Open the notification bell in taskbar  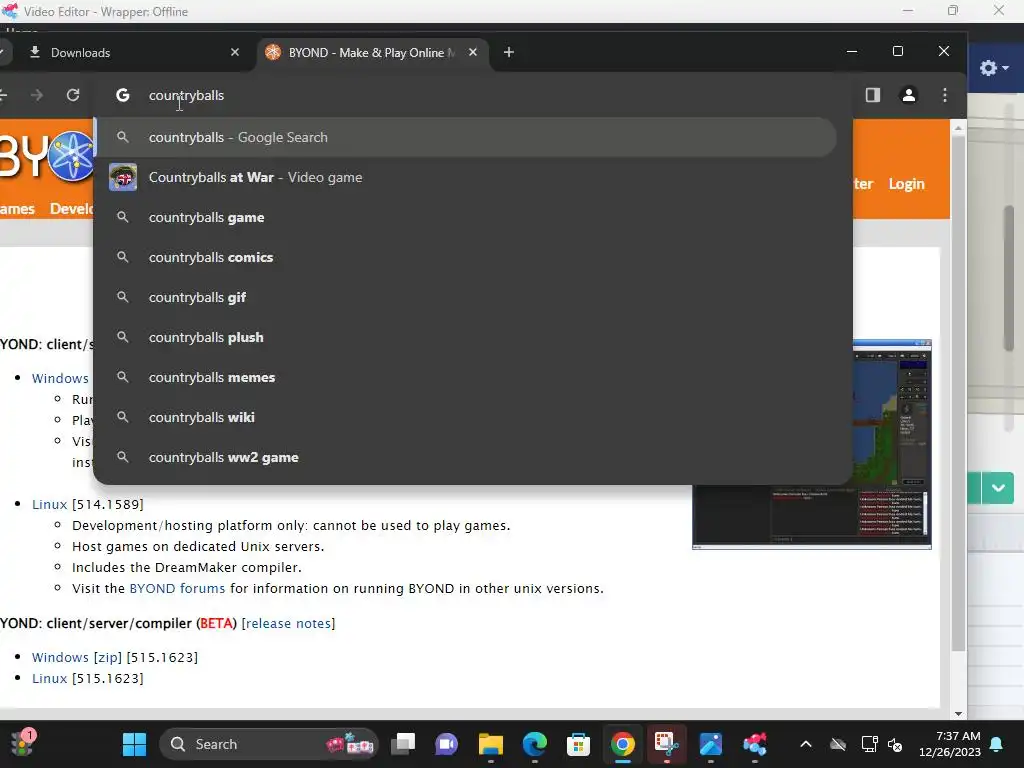[997, 744]
